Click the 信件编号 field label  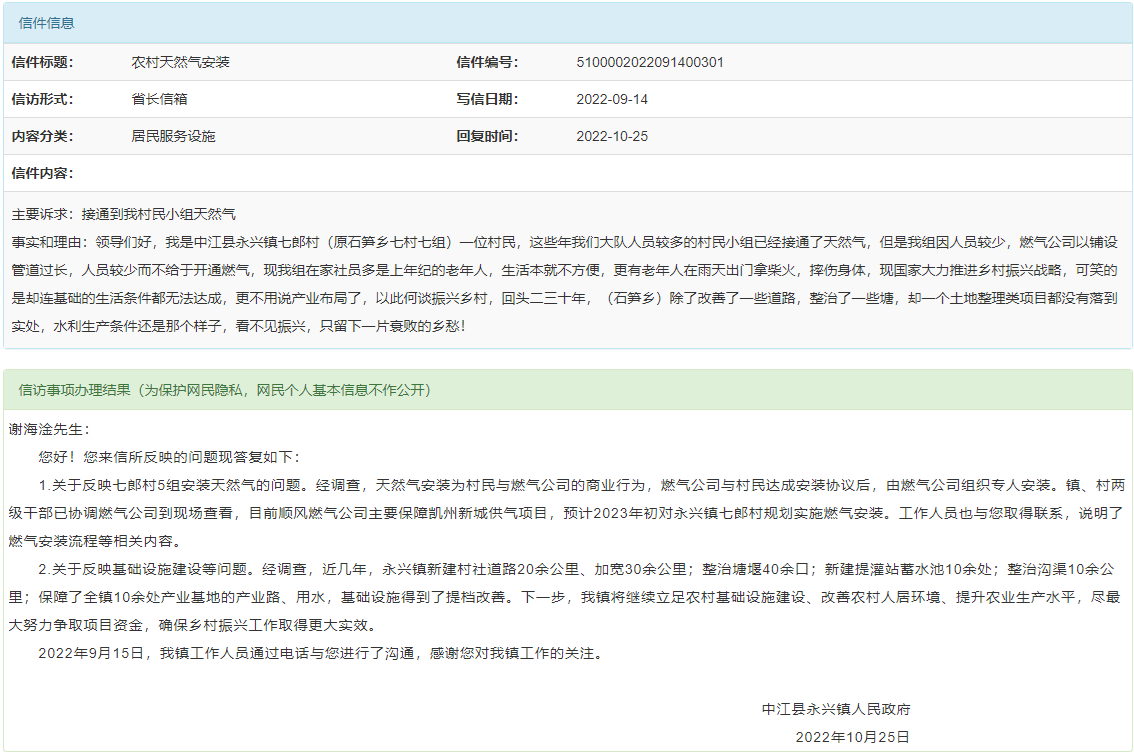[x=487, y=62]
